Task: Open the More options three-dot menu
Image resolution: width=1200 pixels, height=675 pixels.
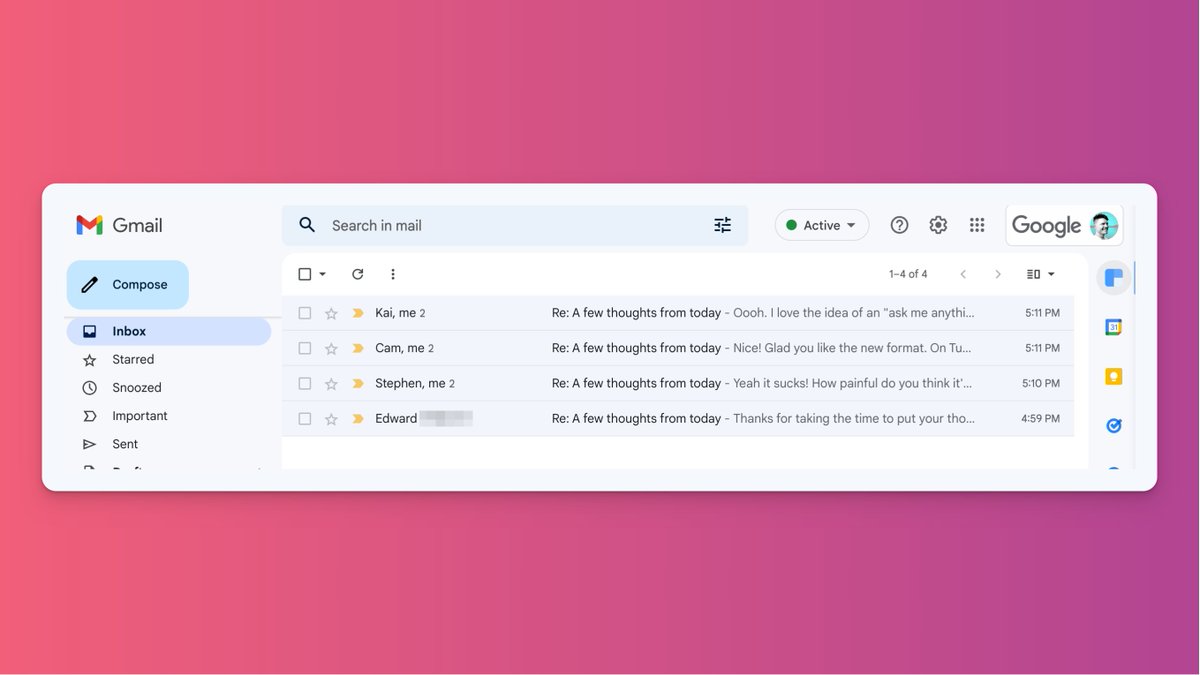Action: 392,274
